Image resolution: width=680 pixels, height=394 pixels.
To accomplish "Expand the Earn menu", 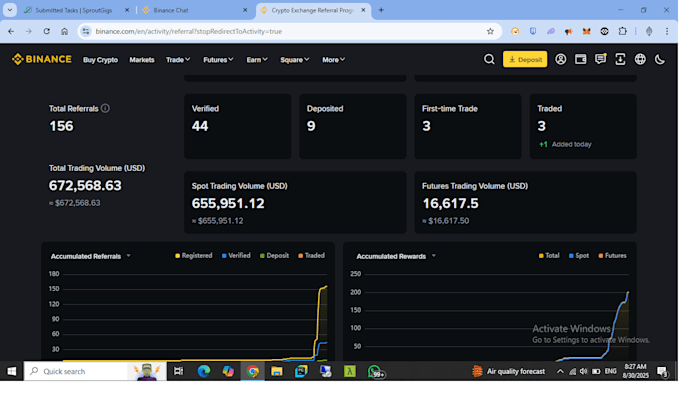I will (257, 60).
